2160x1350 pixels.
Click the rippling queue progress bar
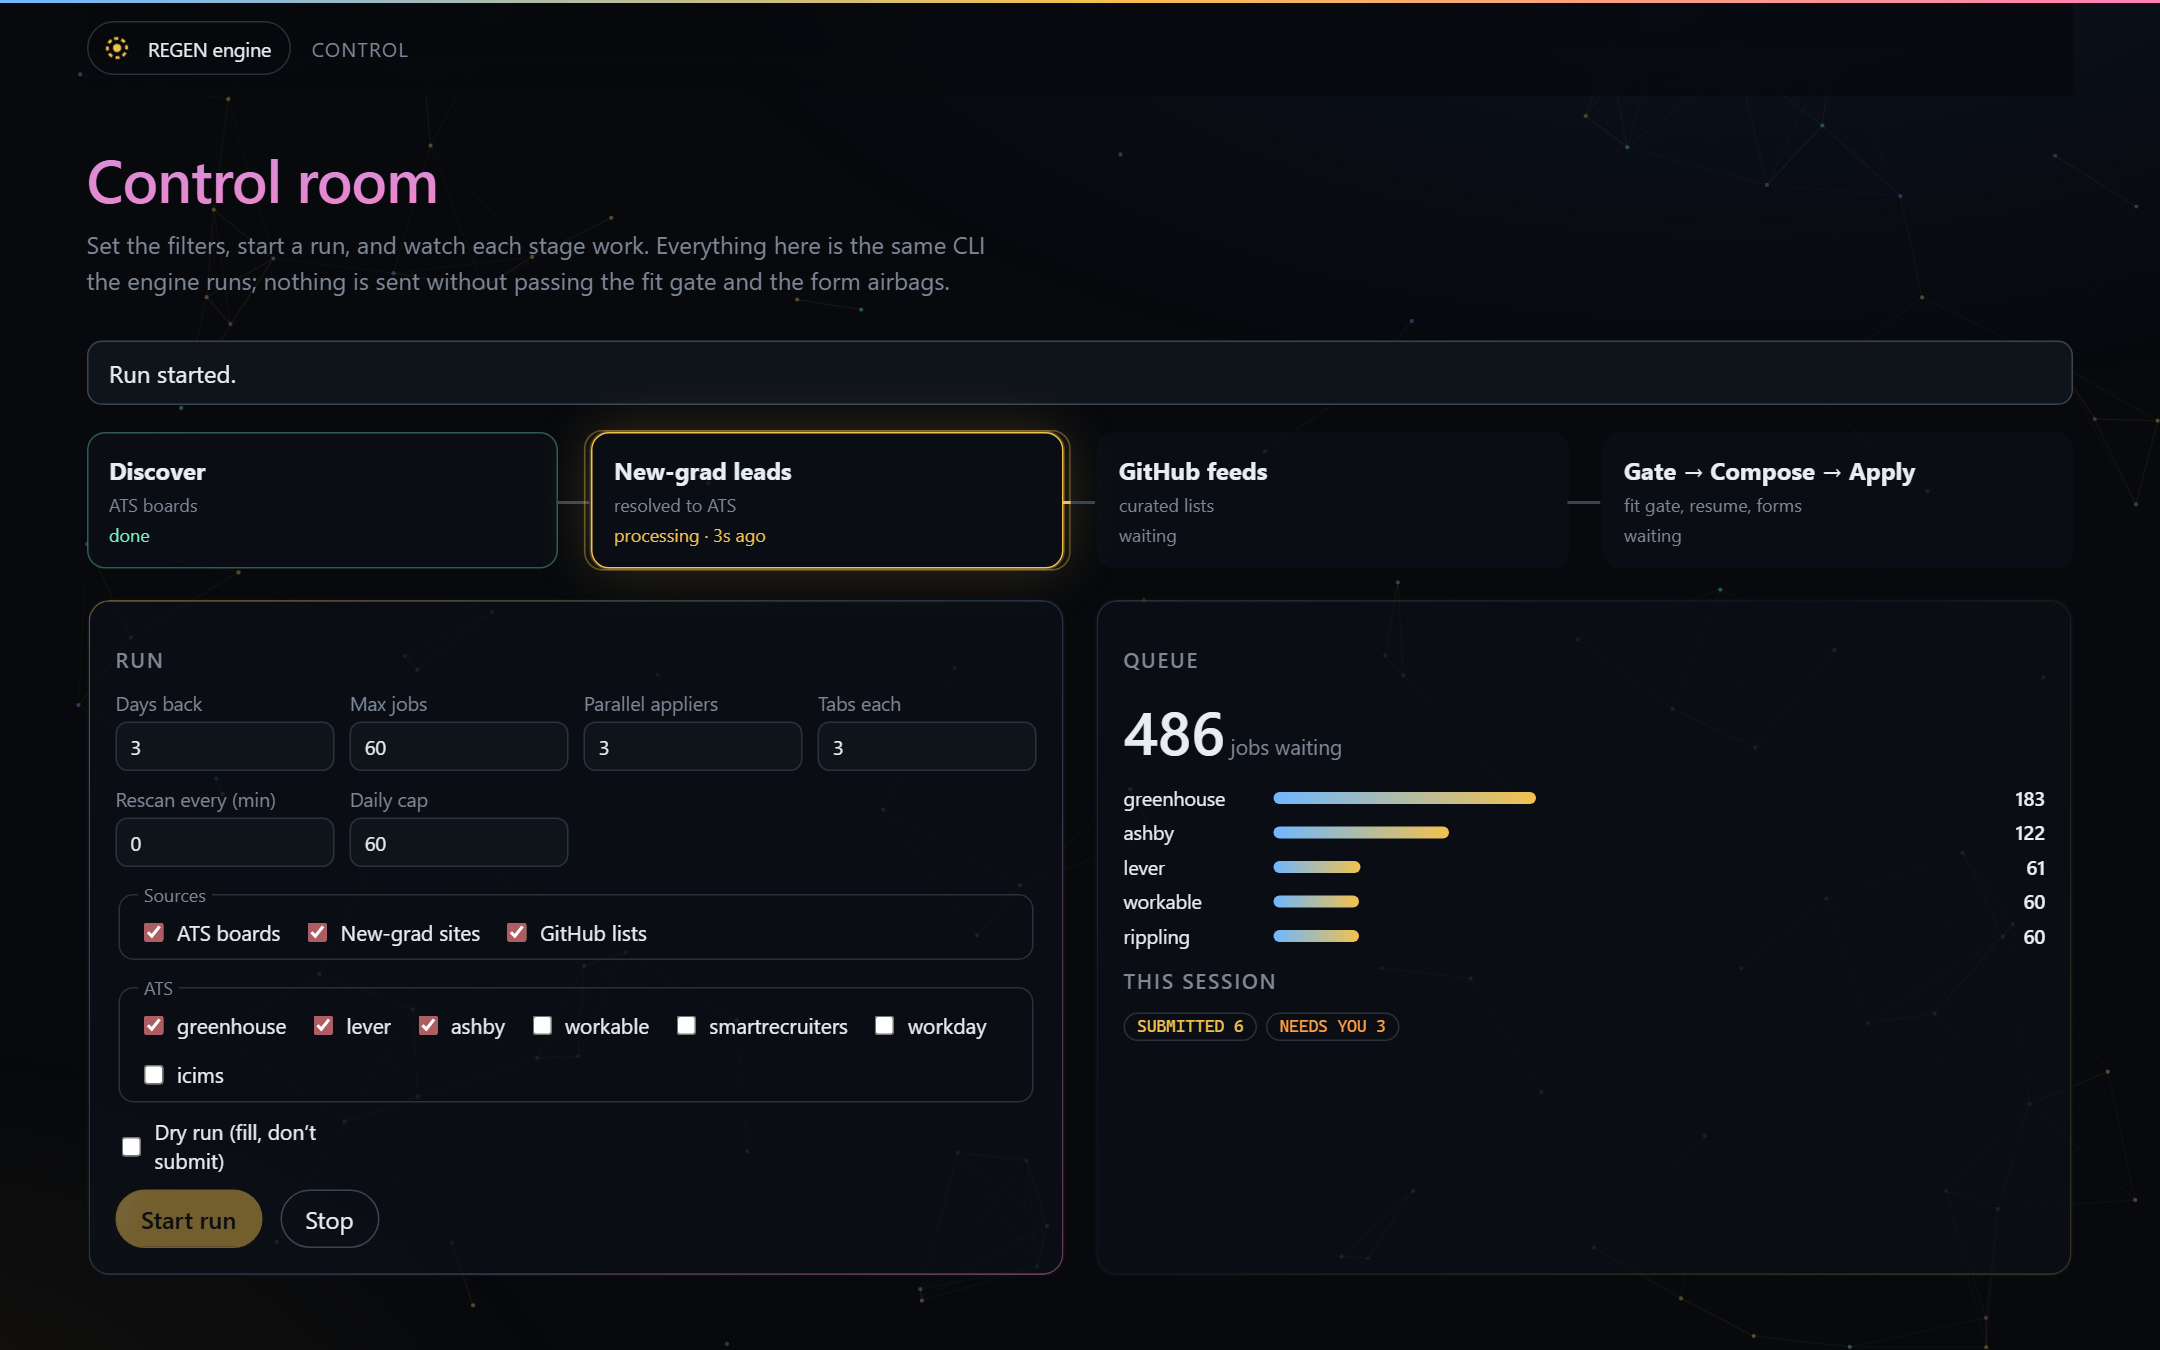click(x=1316, y=936)
